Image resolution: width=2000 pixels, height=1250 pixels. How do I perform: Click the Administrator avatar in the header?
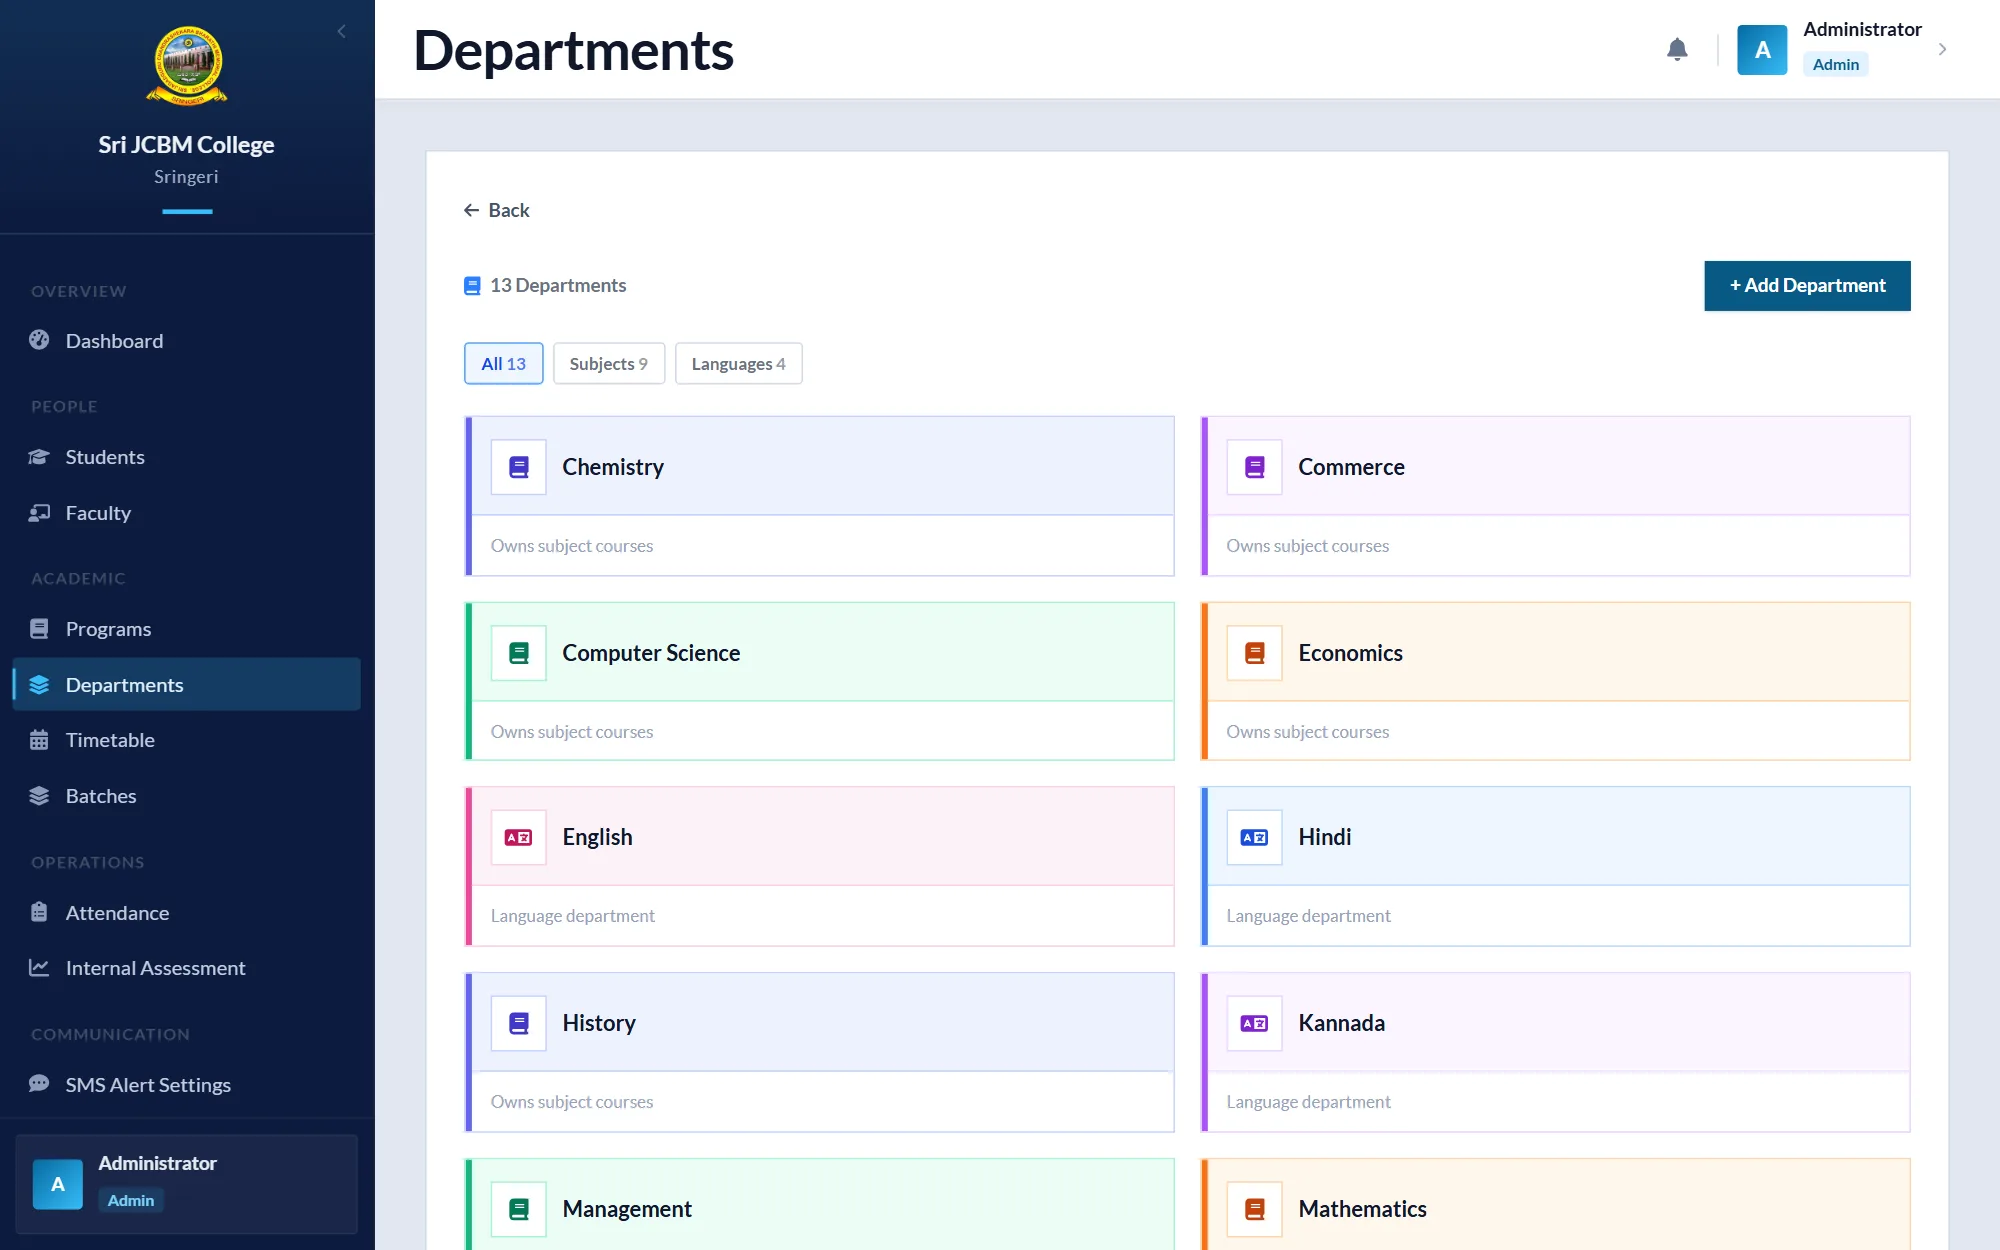pos(1762,50)
